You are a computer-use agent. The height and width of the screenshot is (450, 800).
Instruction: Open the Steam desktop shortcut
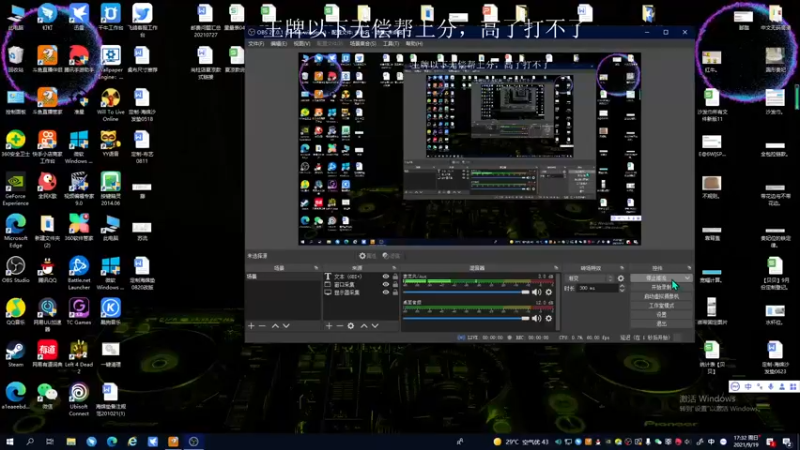(15, 355)
